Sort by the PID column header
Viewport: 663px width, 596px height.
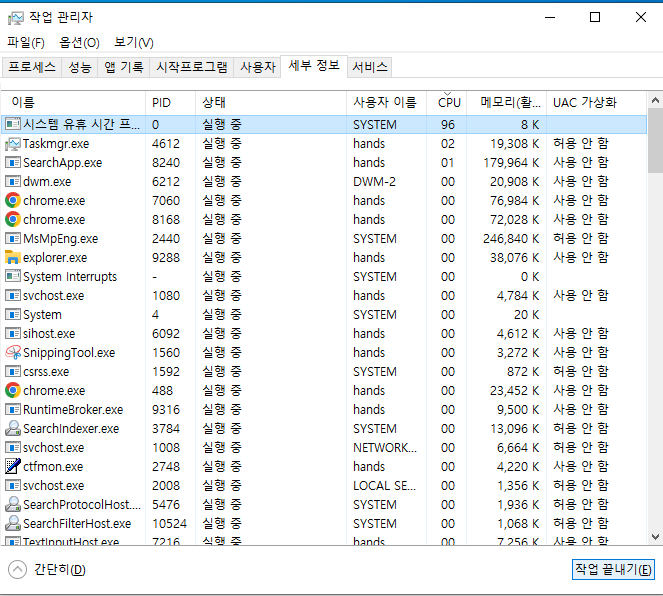click(x=170, y=103)
